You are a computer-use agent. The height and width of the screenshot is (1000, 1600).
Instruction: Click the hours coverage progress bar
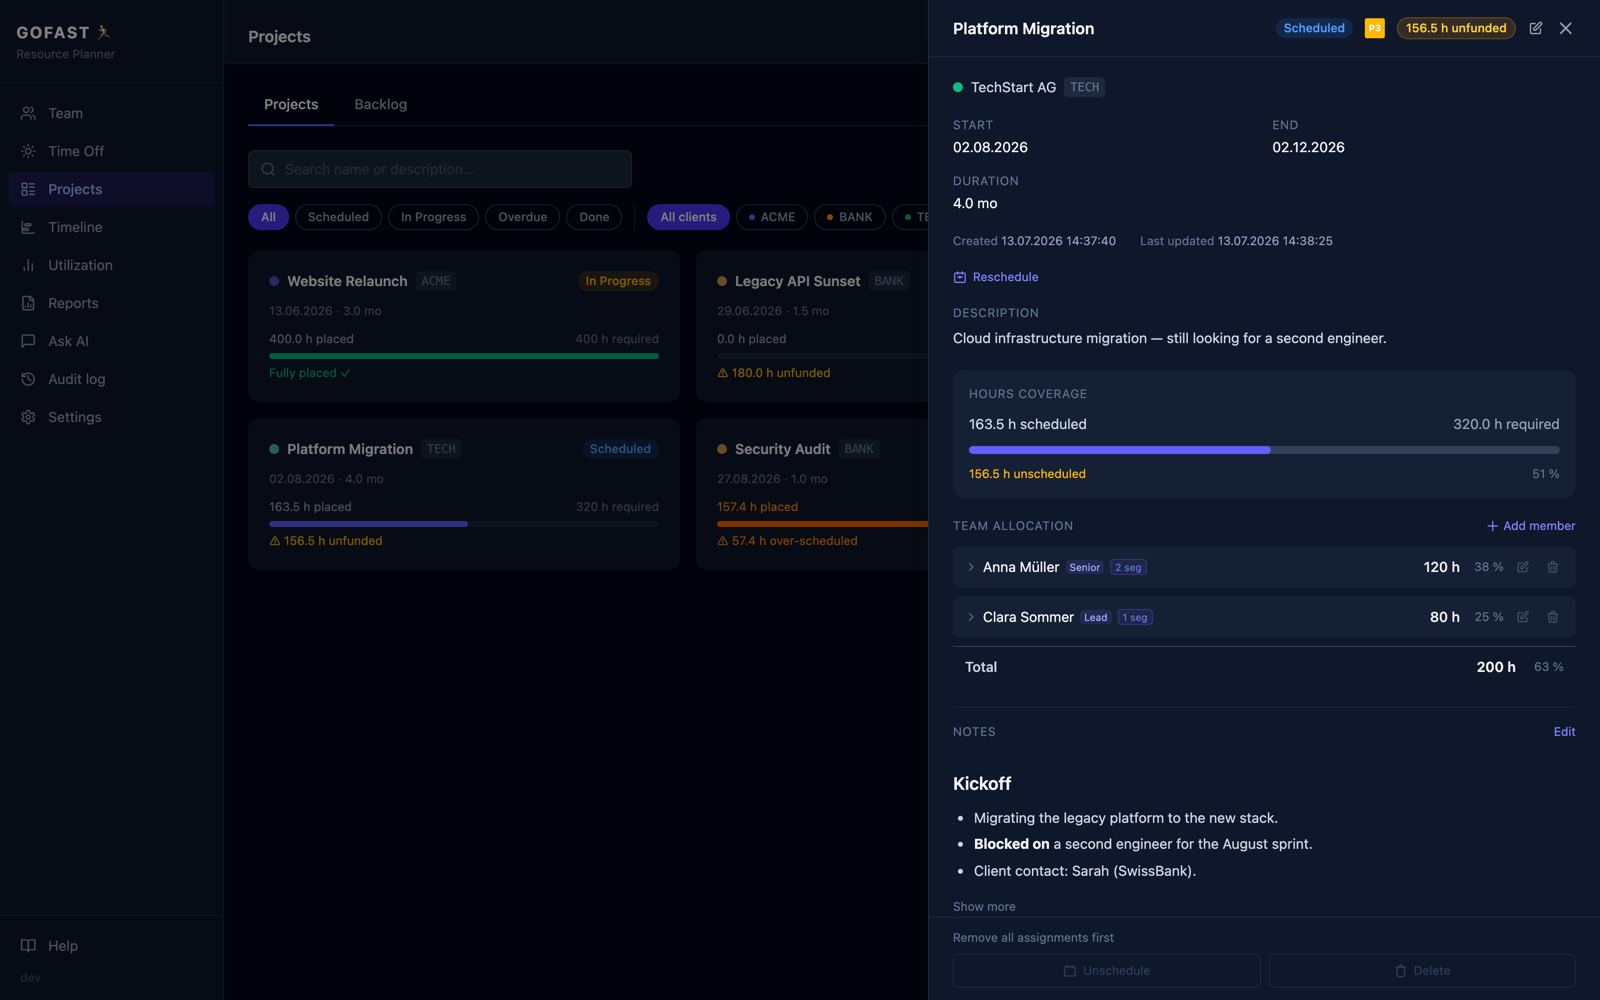(1264, 450)
